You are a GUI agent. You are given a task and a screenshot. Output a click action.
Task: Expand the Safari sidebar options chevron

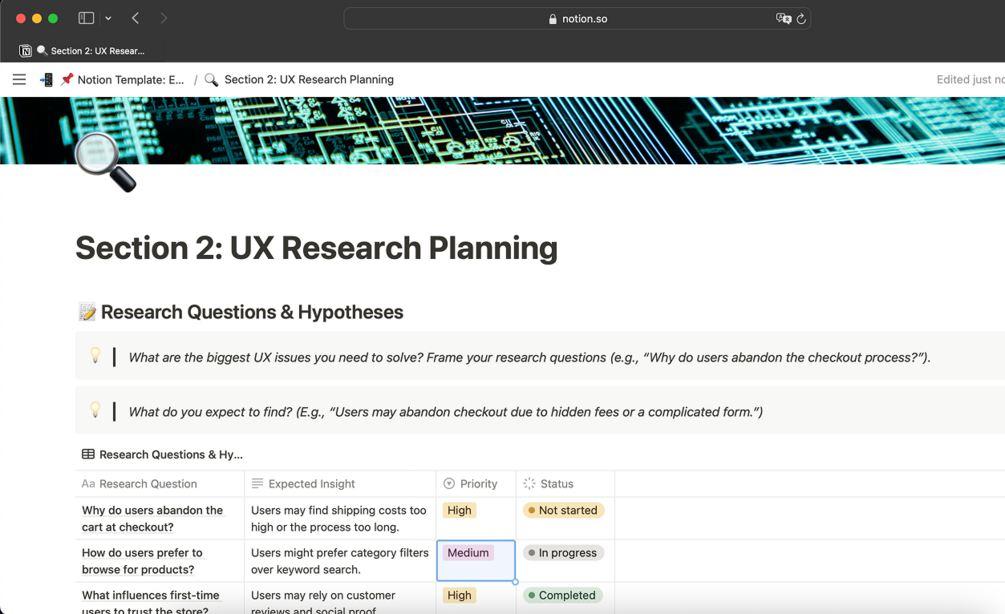pyautogui.click(x=108, y=19)
